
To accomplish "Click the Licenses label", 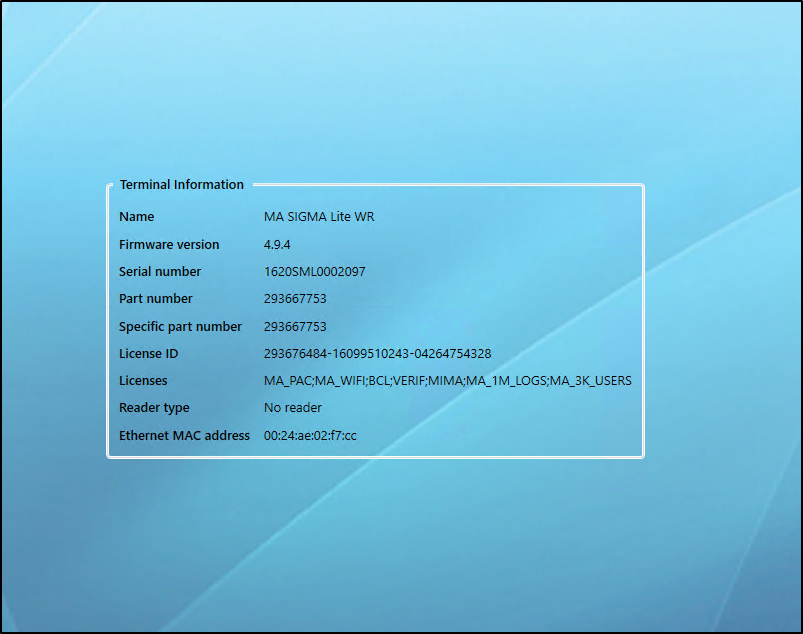I will [x=143, y=381].
